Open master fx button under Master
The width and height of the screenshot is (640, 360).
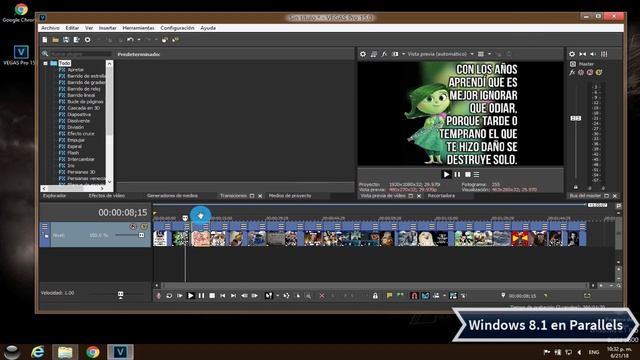(572, 72)
